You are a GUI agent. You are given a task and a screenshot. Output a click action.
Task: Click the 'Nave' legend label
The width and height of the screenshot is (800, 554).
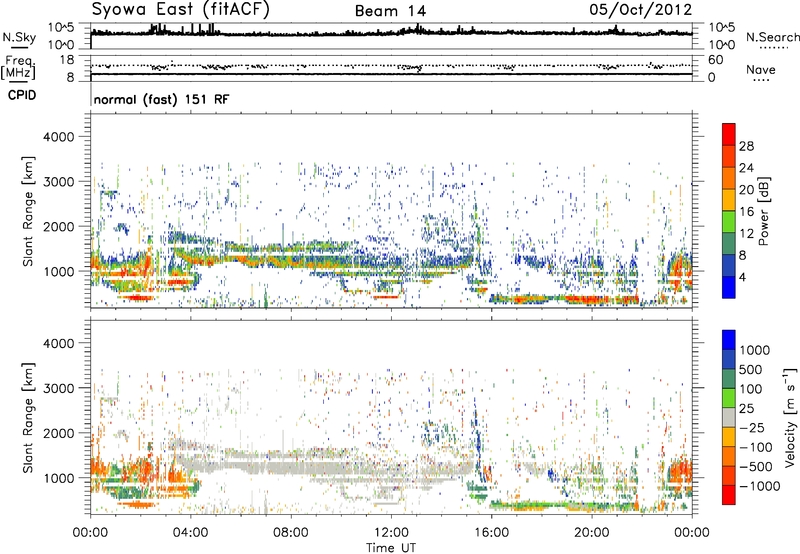pyautogui.click(x=761, y=70)
